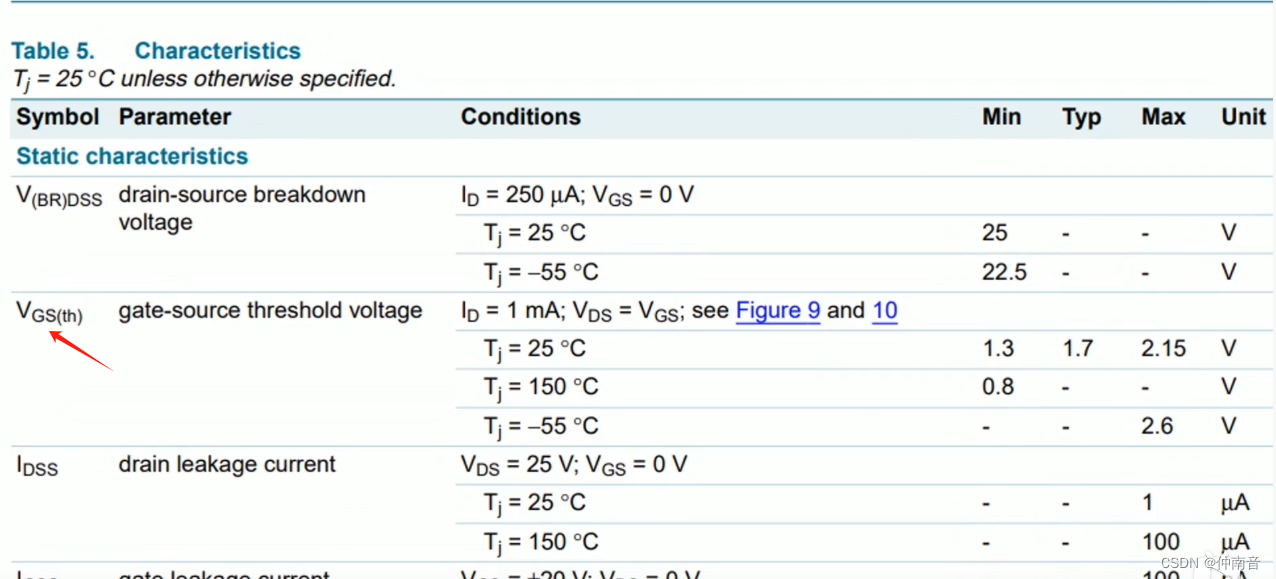Select 'drain-source breakdown voltage' parameter text
The width and height of the screenshot is (1276, 579).
[x=242, y=208]
